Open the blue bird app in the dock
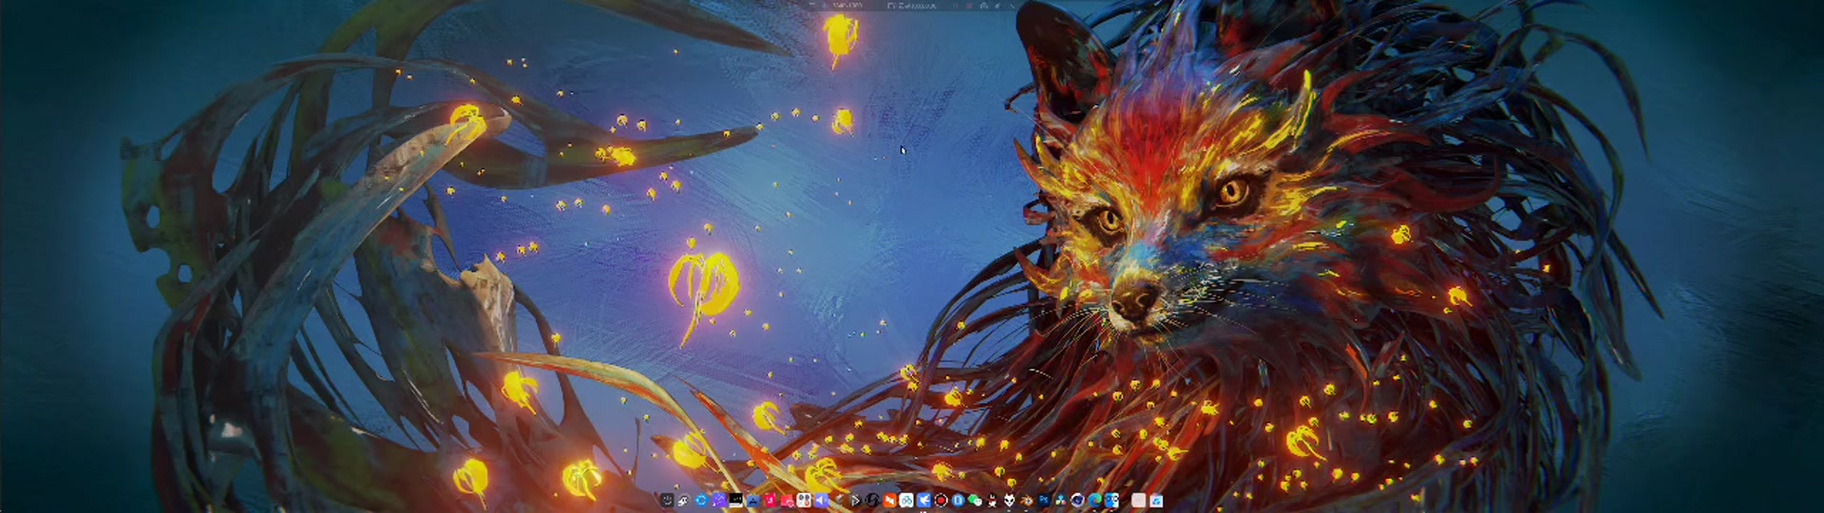Screen dimensions: 1824x513 (x=924, y=500)
